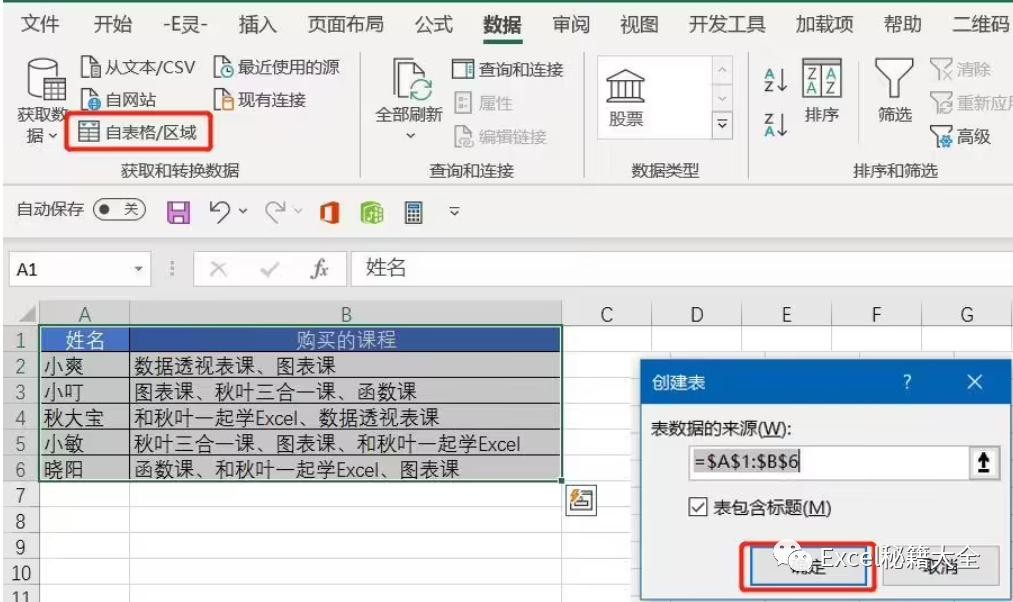Image resolution: width=1013 pixels, height=602 pixels.
Task: Click the fx insert function icon
Action: coord(320,269)
